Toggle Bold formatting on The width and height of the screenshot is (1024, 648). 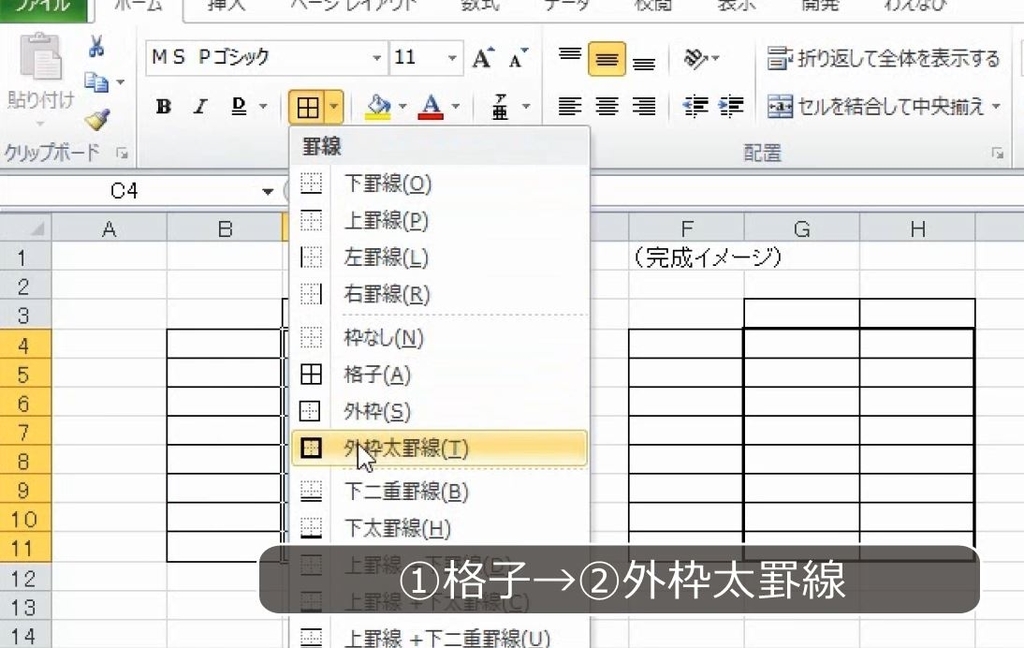pos(164,106)
